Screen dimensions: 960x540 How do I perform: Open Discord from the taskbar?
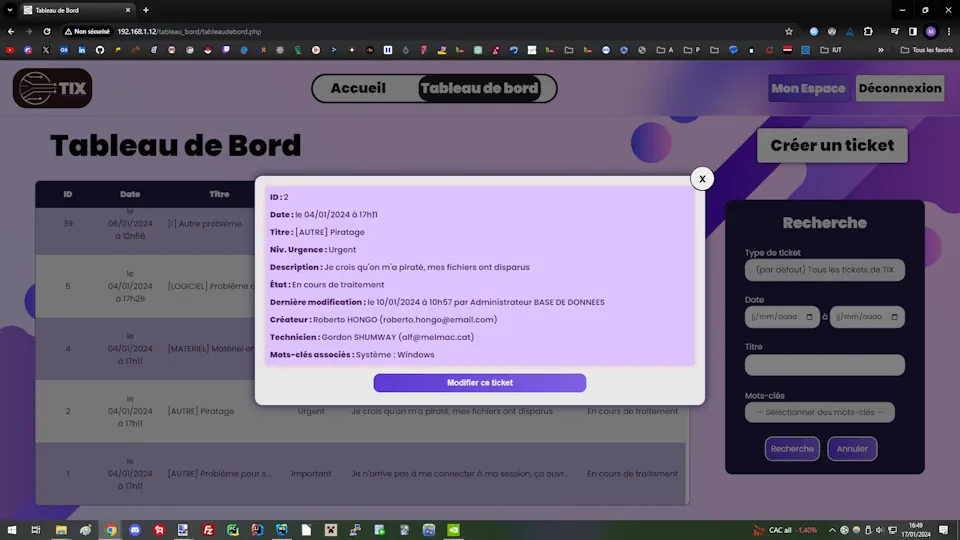pos(135,530)
